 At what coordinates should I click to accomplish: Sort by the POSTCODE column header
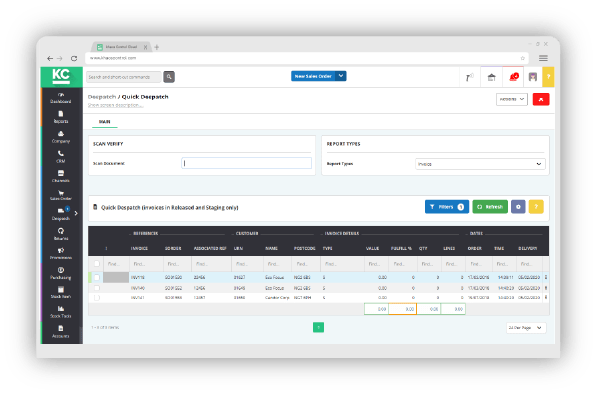click(304, 249)
